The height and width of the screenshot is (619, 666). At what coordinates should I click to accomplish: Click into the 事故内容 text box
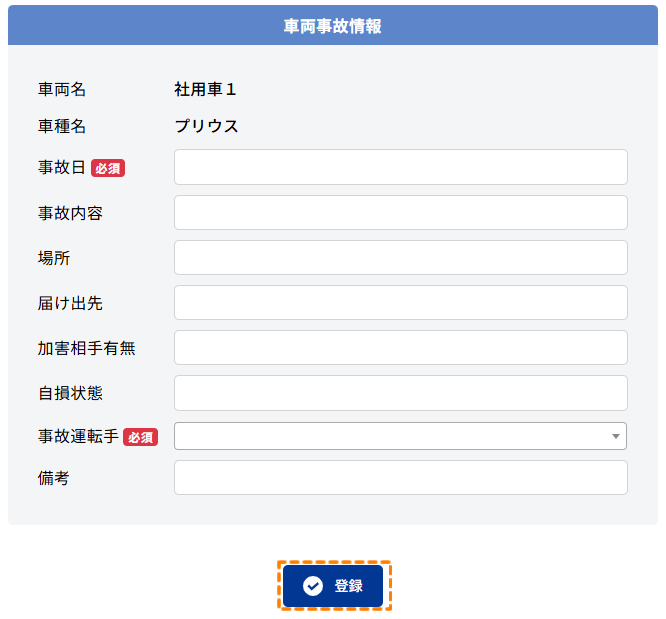pos(400,212)
